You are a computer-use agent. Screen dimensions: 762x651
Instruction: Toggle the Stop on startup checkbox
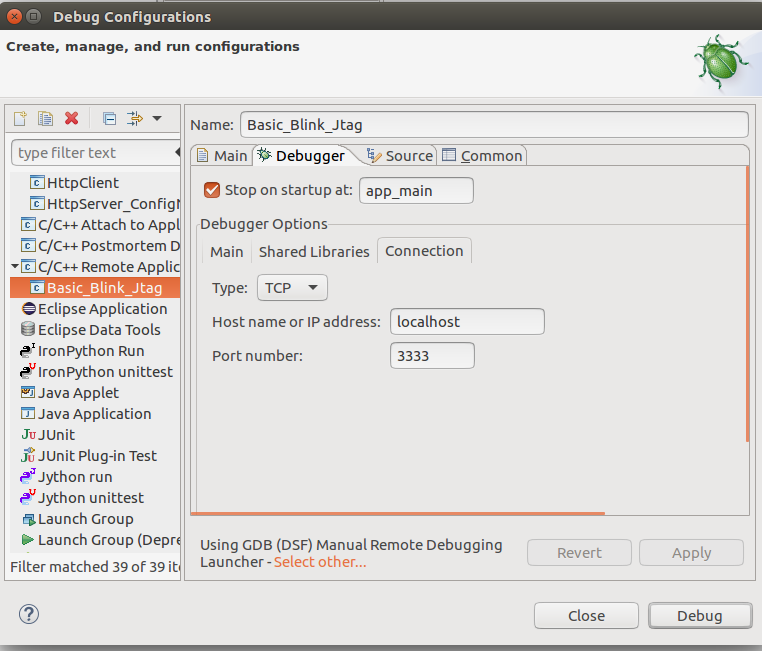coord(211,190)
